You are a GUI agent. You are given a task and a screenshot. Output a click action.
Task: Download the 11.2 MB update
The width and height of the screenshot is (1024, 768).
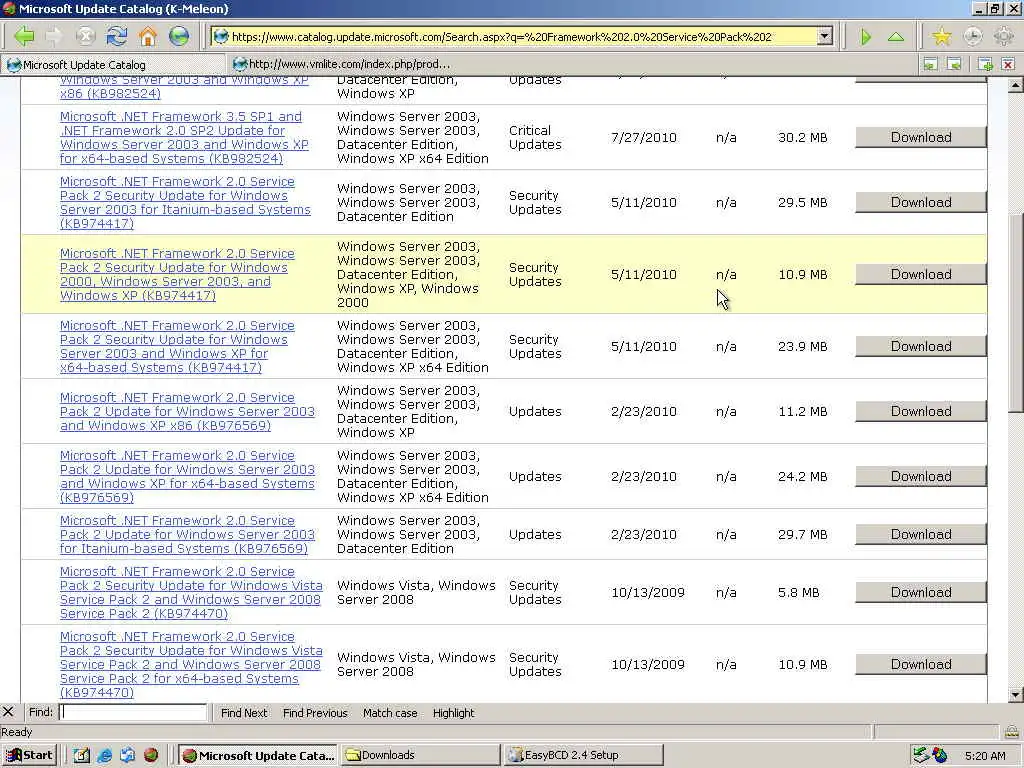coord(921,411)
